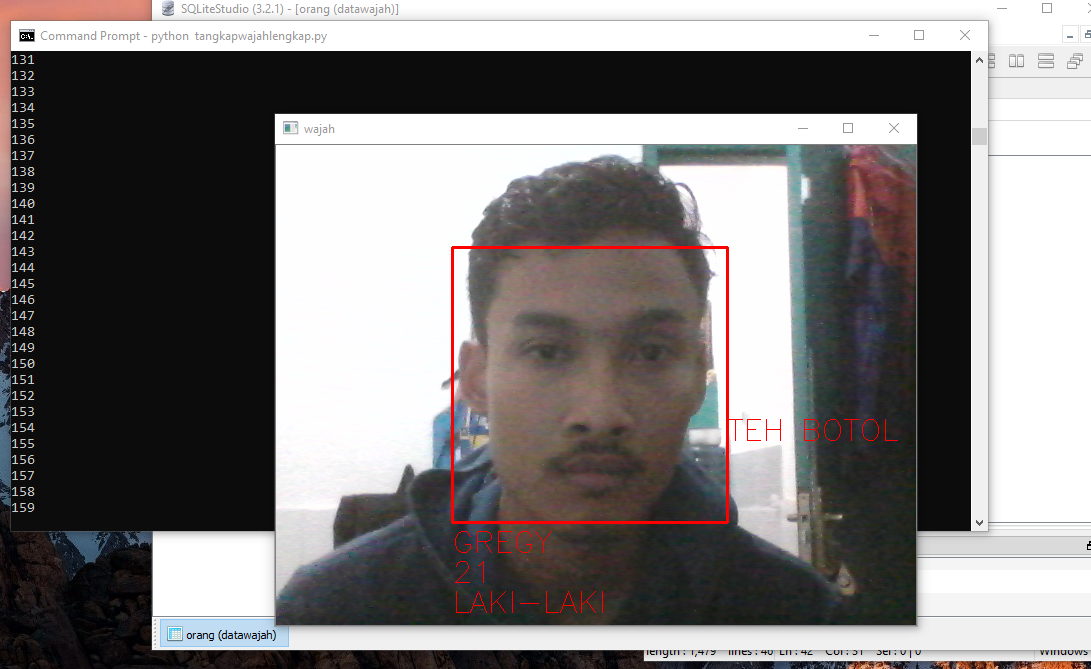Click the scroll-up arrow in the Command Prompt
The width and height of the screenshot is (1091, 669).
pos(978,58)
